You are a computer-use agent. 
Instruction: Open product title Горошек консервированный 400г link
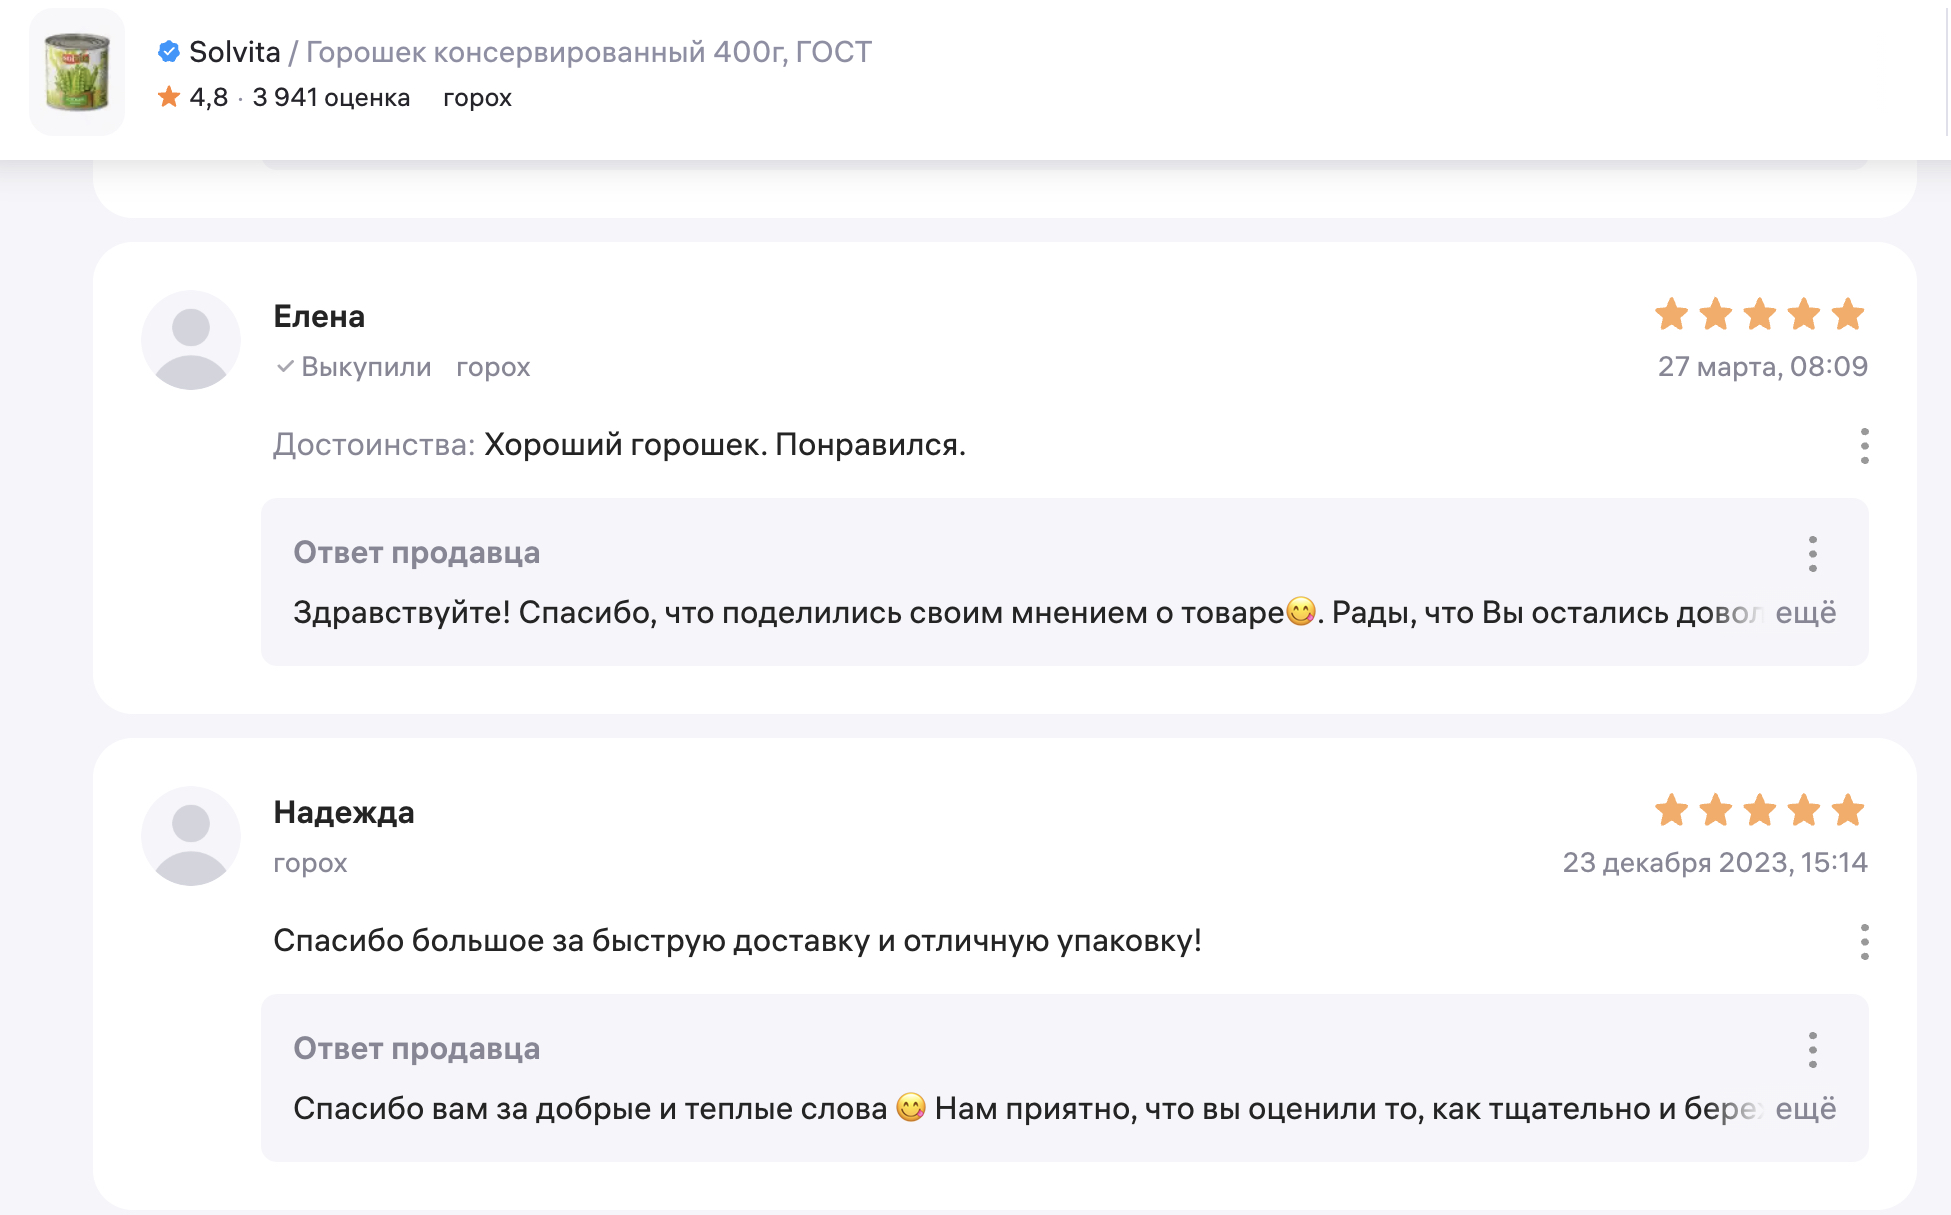[588, 52]
